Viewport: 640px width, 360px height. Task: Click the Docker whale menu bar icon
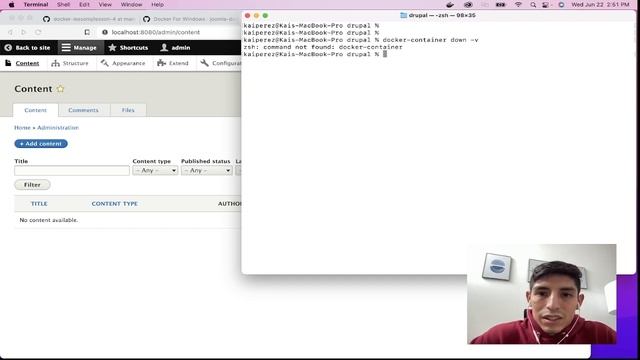pyautogui.click(x=450, y=5)
